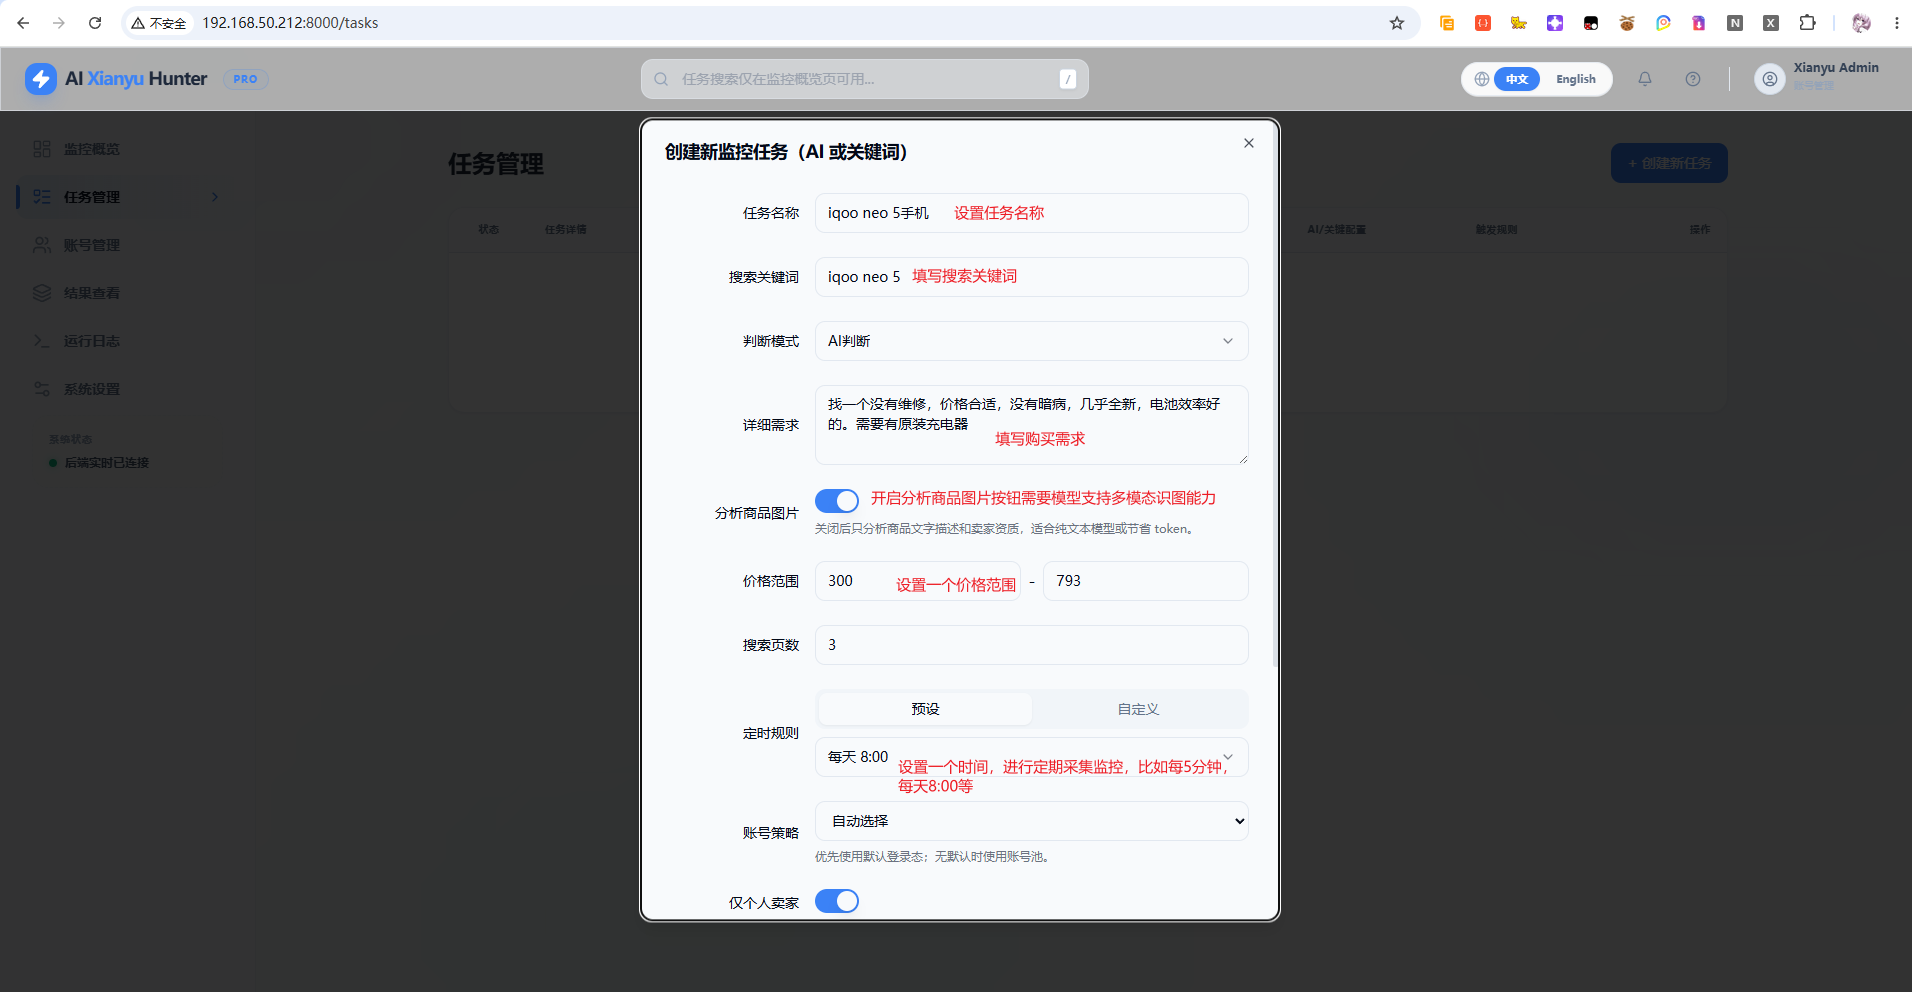The image size is (1912, 992).
Task: Close the 创建新监控任务 dialog
Action: pos(1249,143)
